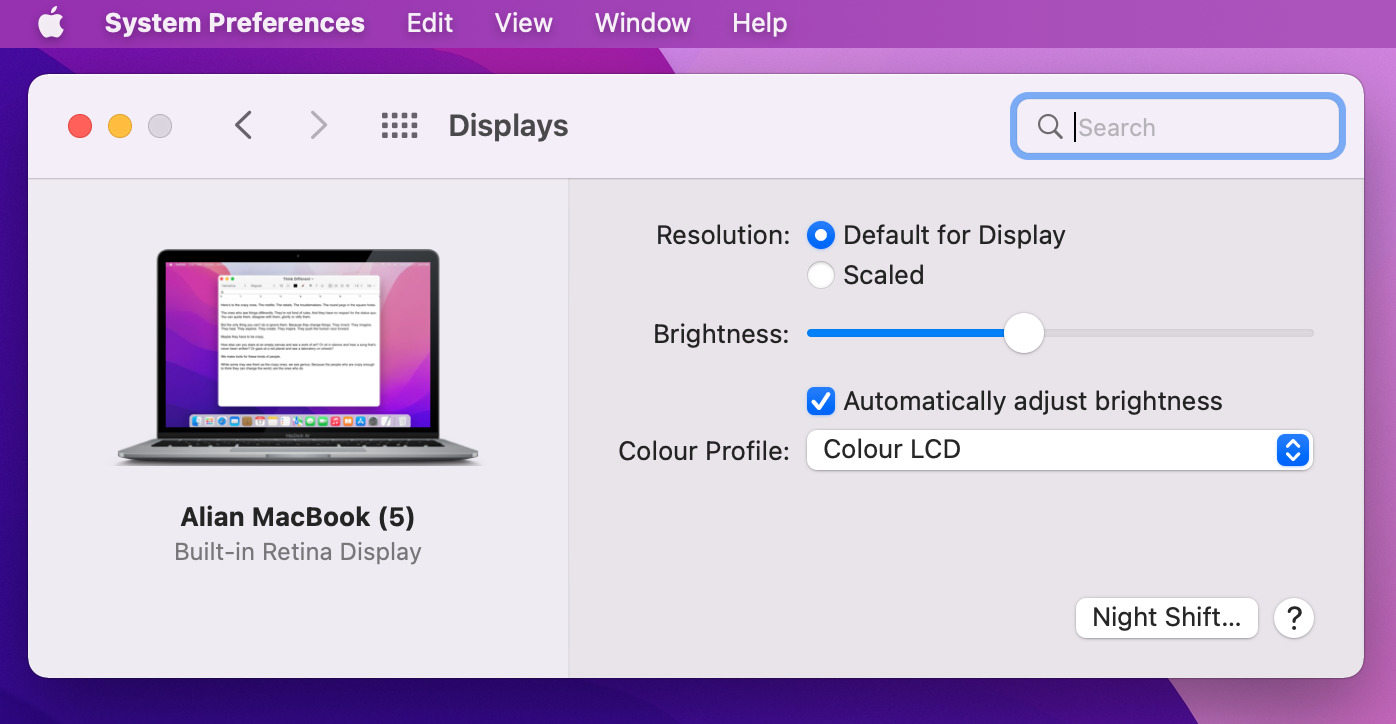Image resolution: width=1396 pixels, height=724 pixels.
Task: Open the Edit menu
Action: (x=430, y=23)
